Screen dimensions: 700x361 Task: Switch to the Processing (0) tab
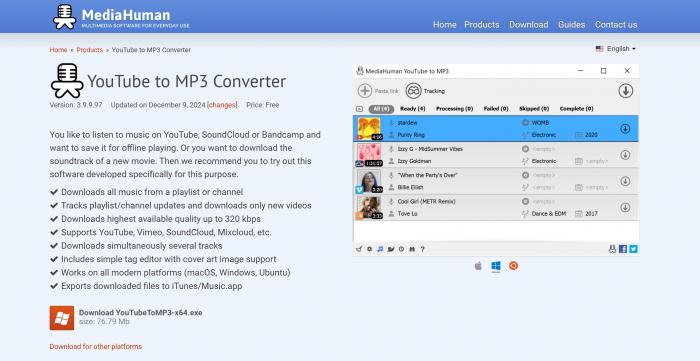coord(454,109)
